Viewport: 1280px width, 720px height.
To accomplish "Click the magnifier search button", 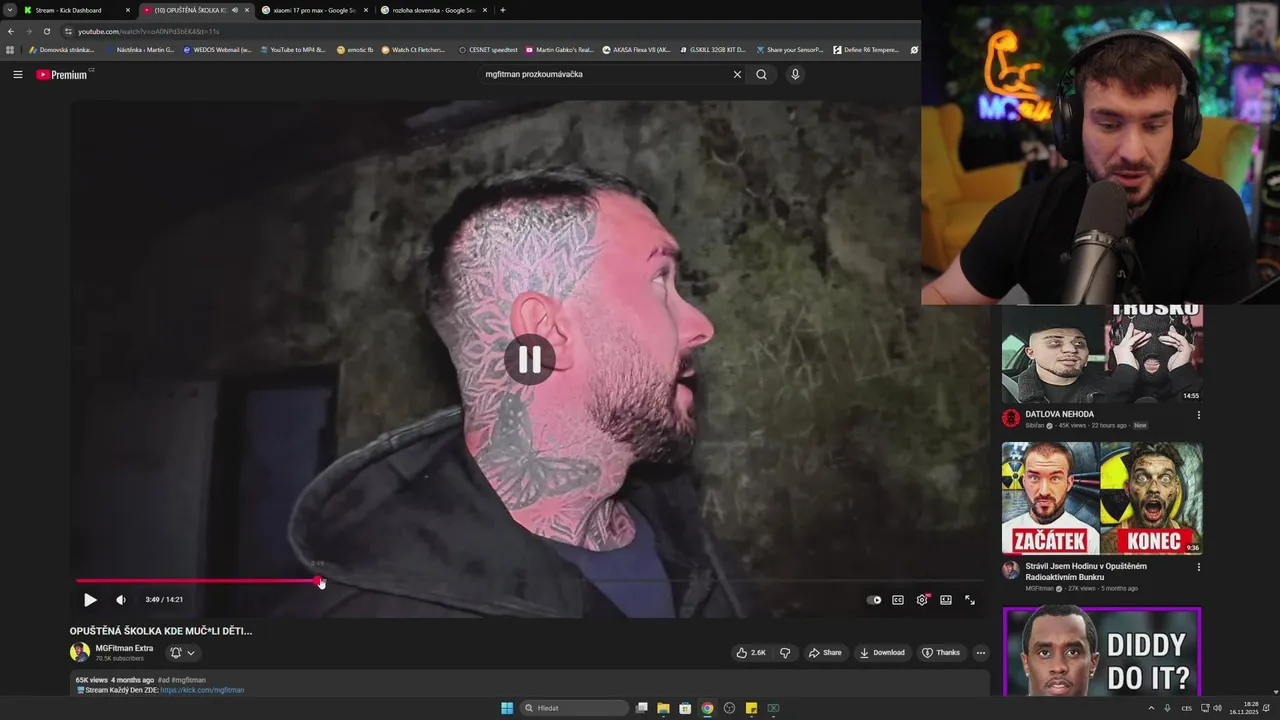I will pyautogui.click(x=761, y=74).
